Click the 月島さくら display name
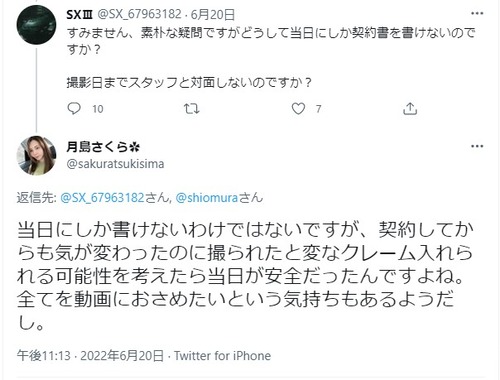The width and height of the screenshot is (500, 380). (103, 147)
